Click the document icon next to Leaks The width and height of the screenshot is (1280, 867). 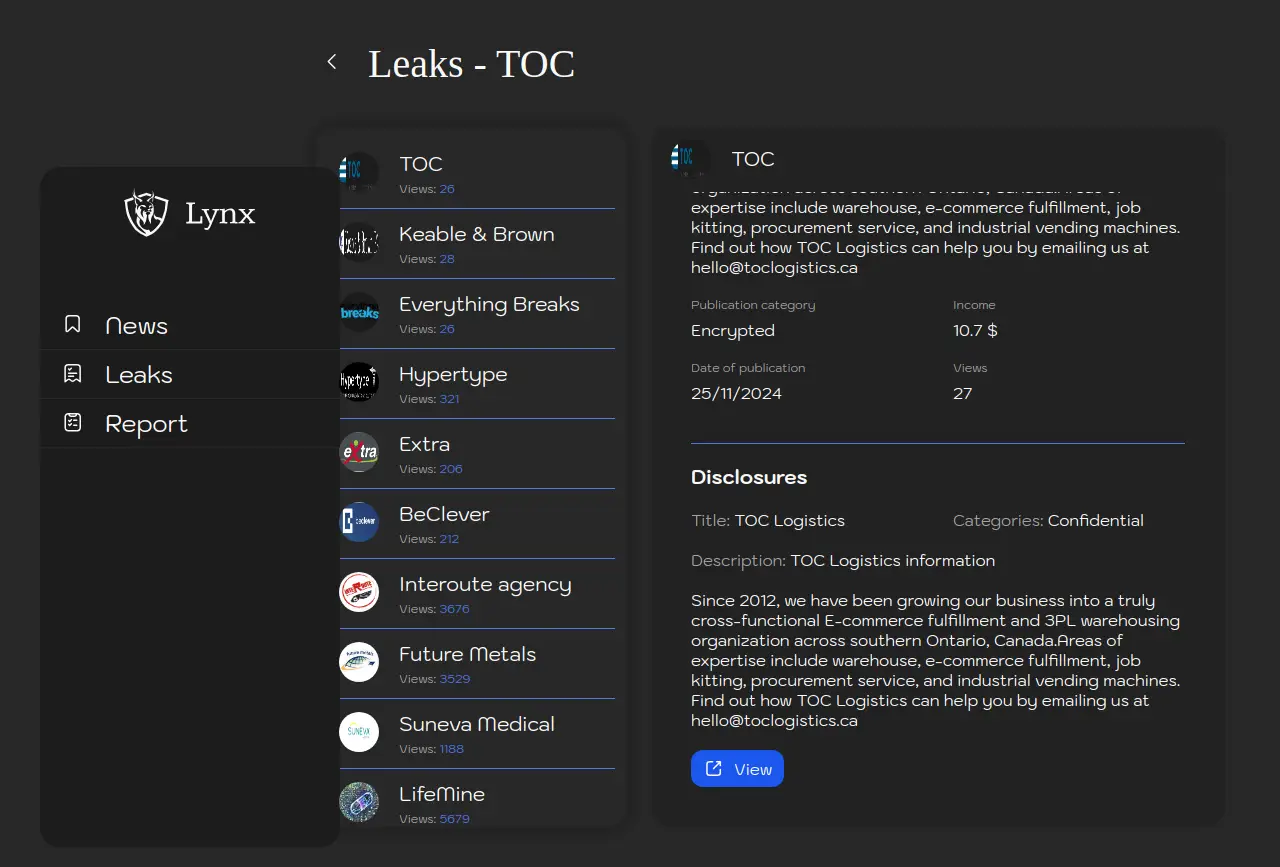[x=72, y=373]
